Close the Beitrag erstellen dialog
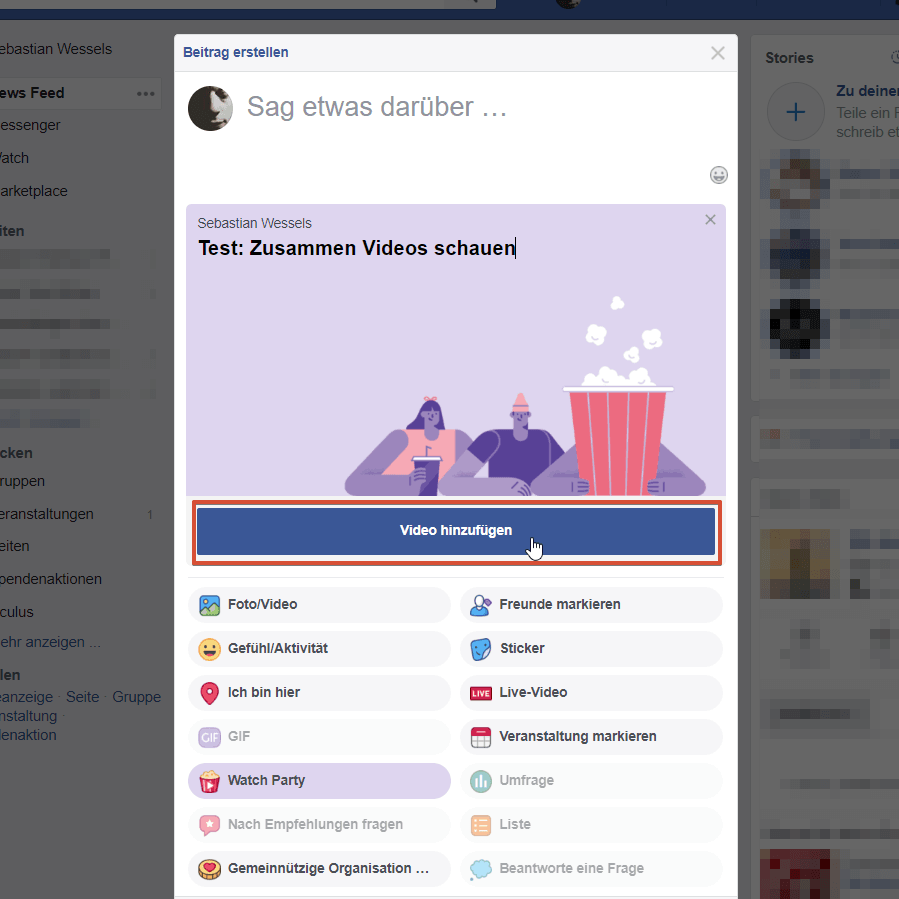The image size is (899, 899). (717, 53)
